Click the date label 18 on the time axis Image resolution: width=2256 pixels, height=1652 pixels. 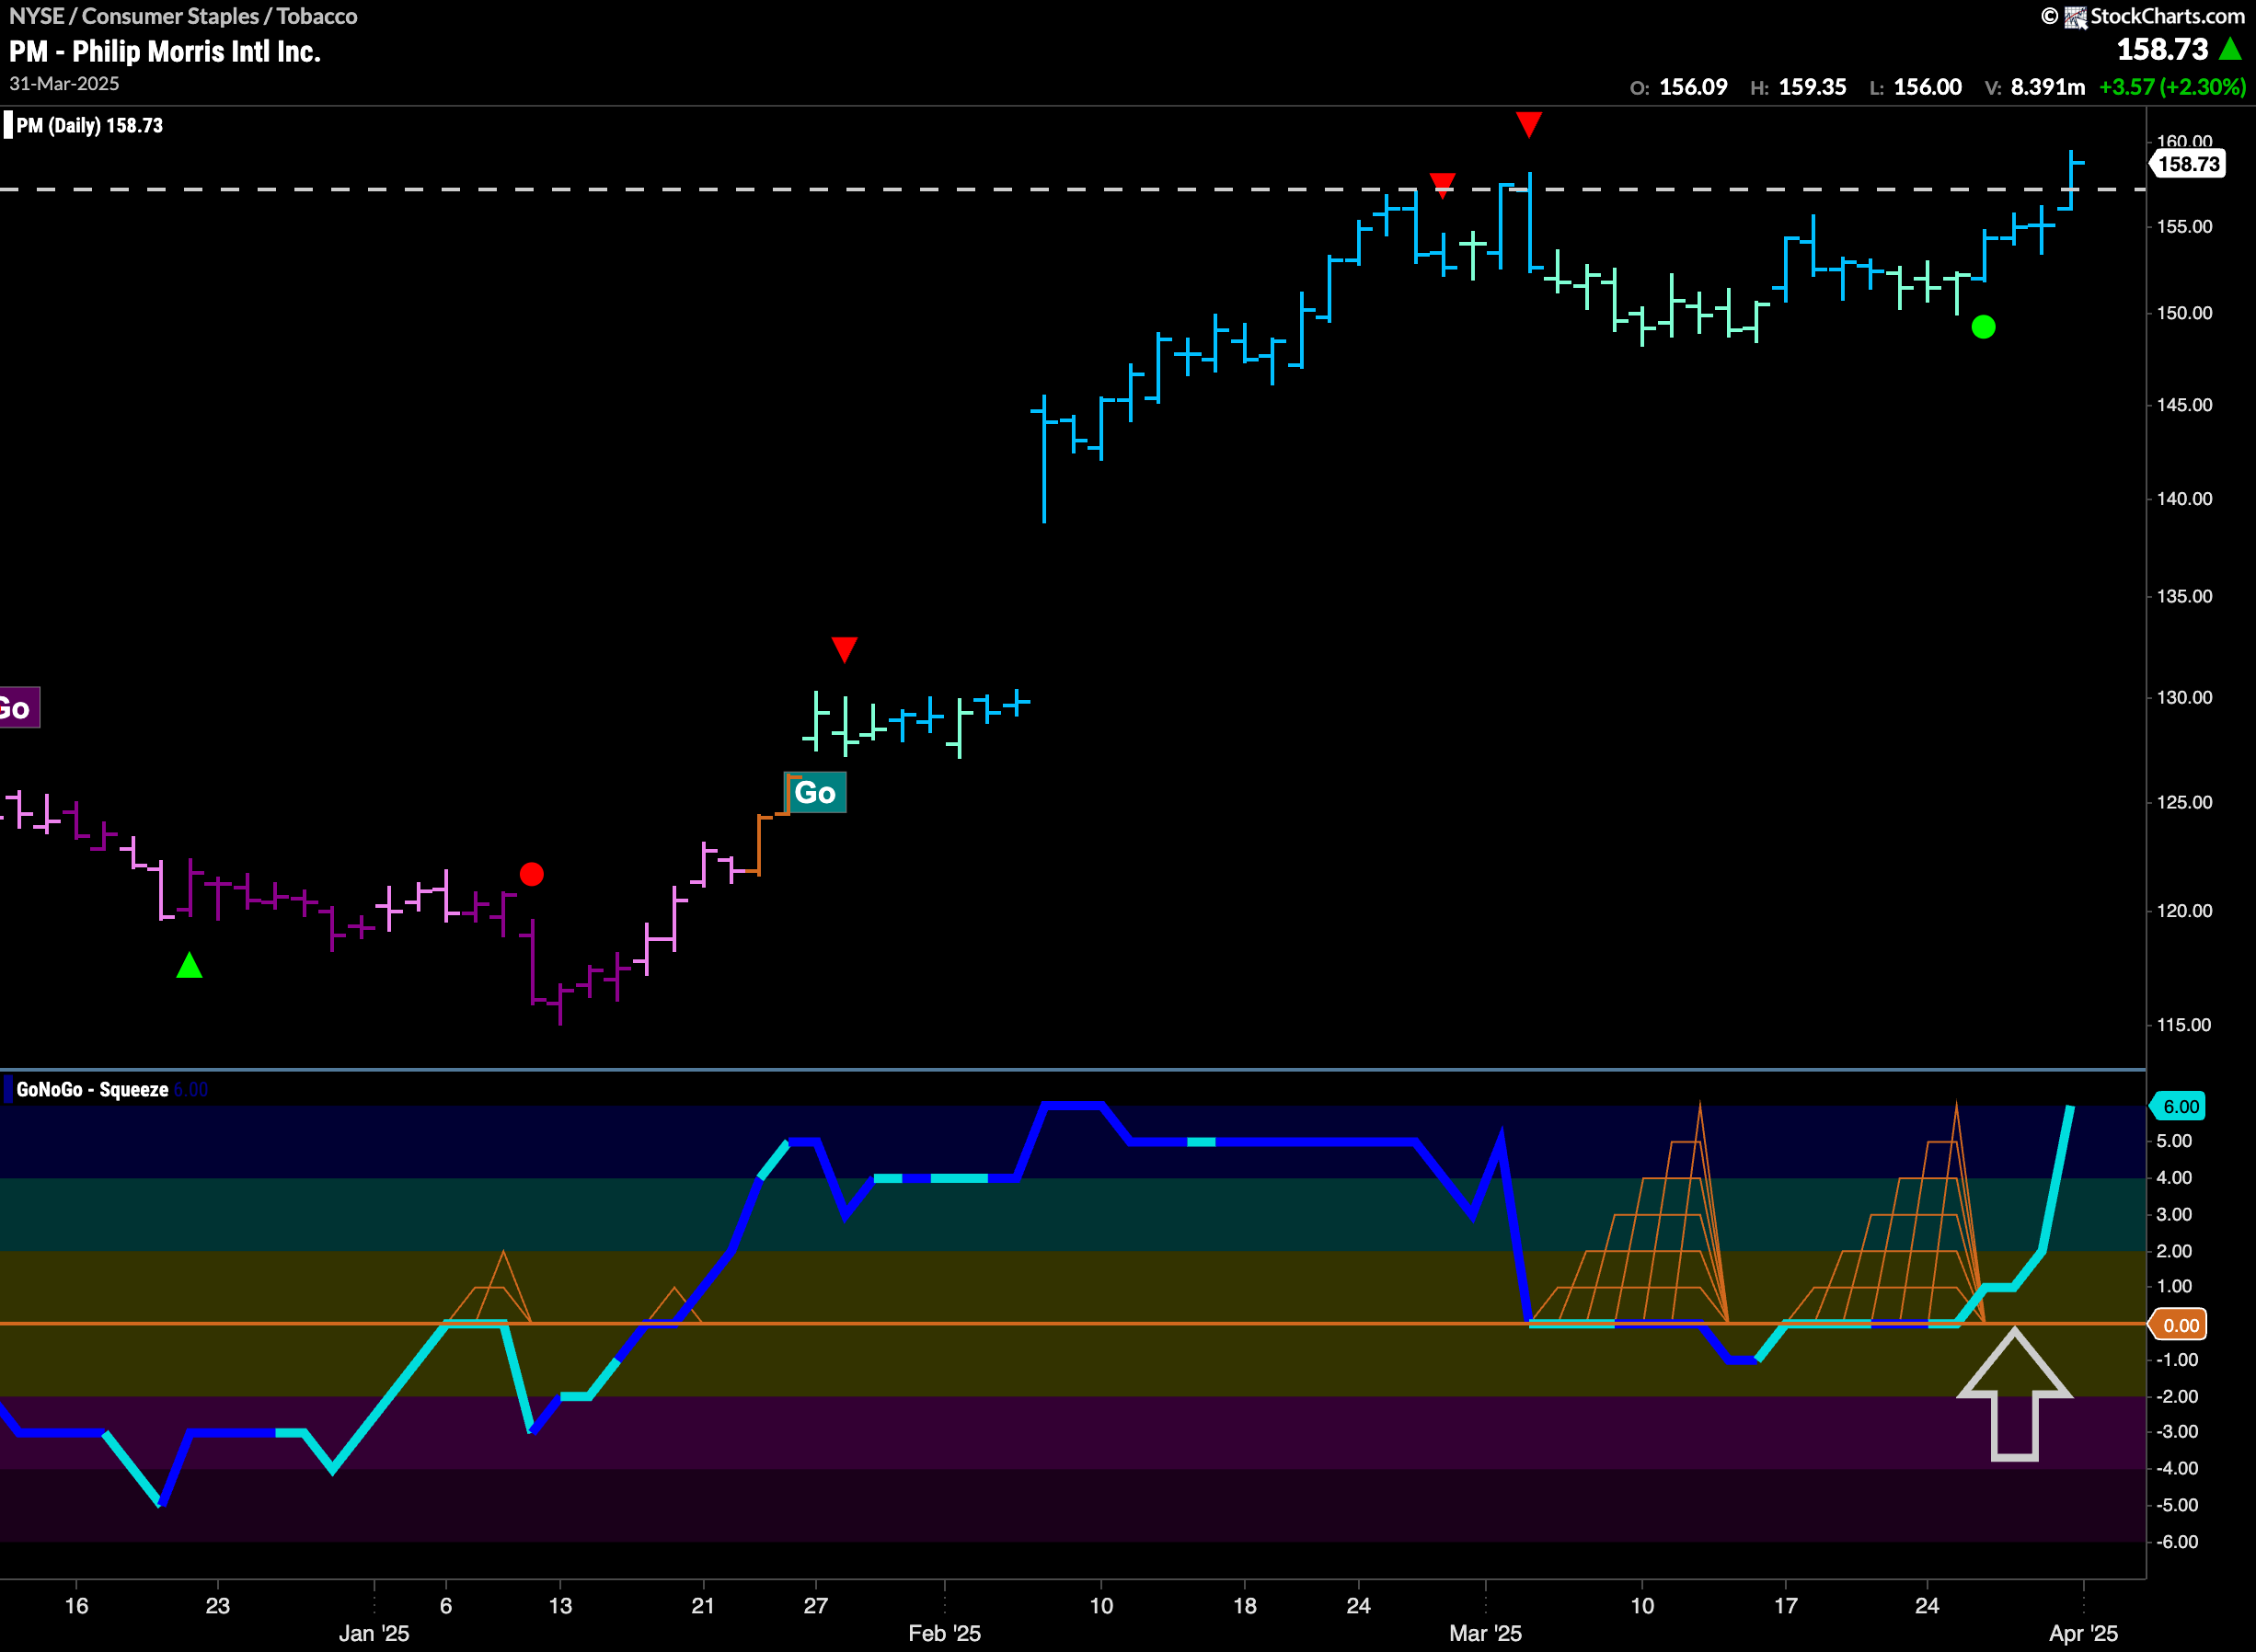tap(1244, 1606)
